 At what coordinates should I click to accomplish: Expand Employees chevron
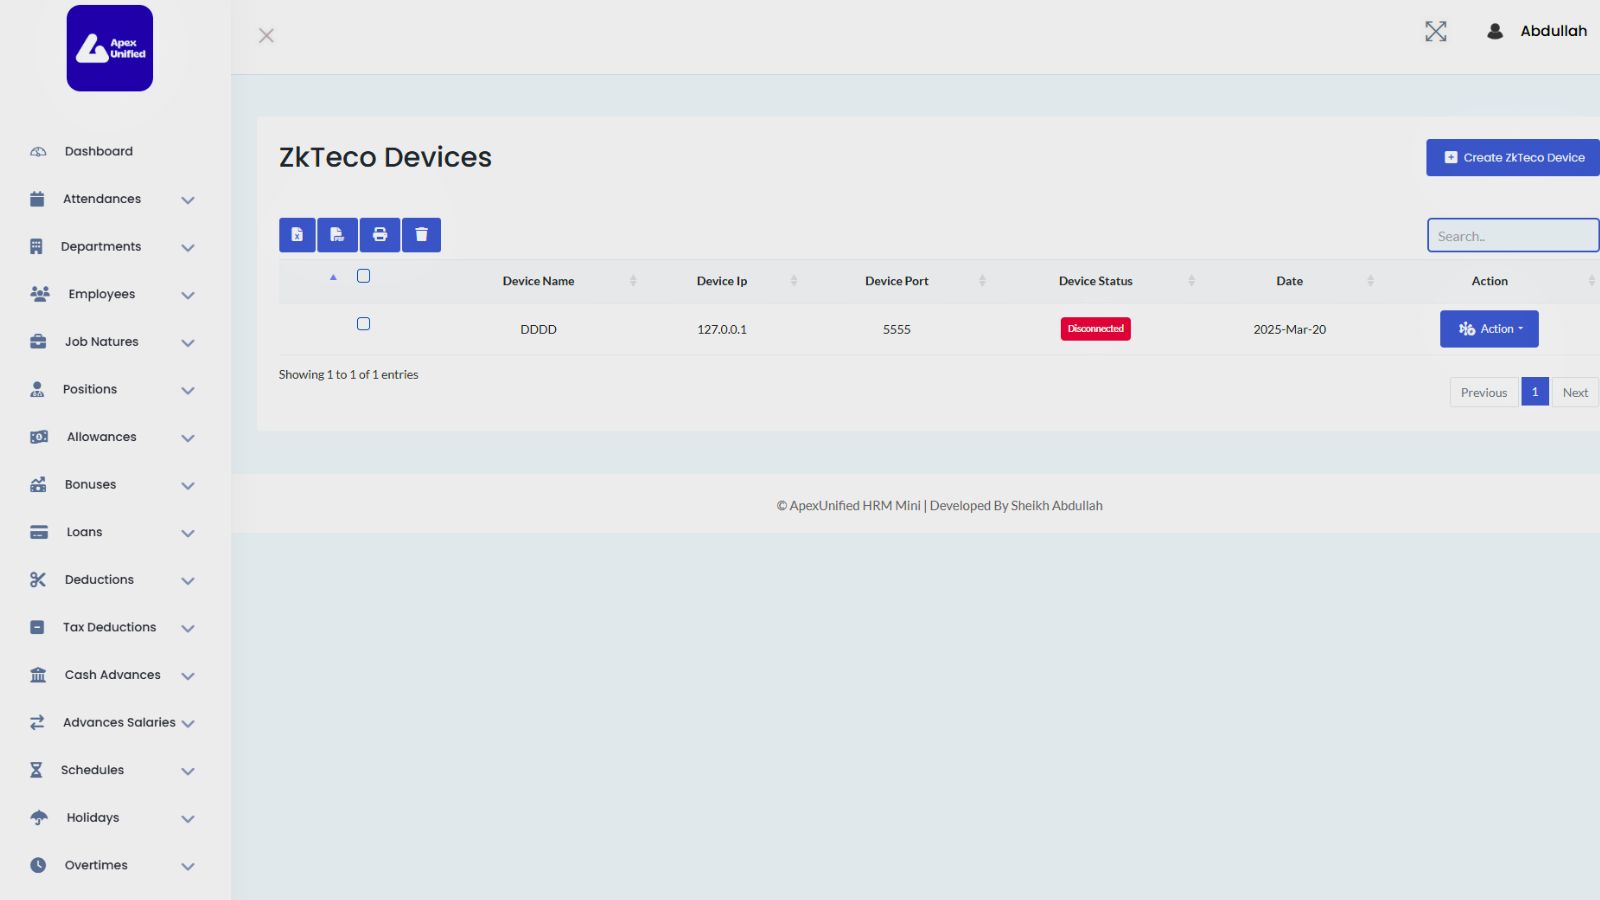(x=187, y=295)
